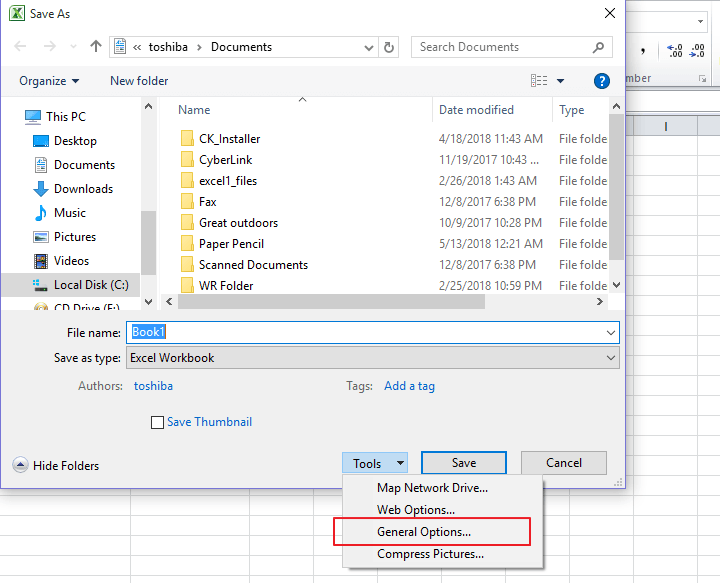
Task: Click the Back navigation arrow
Action: coord(20,46)
